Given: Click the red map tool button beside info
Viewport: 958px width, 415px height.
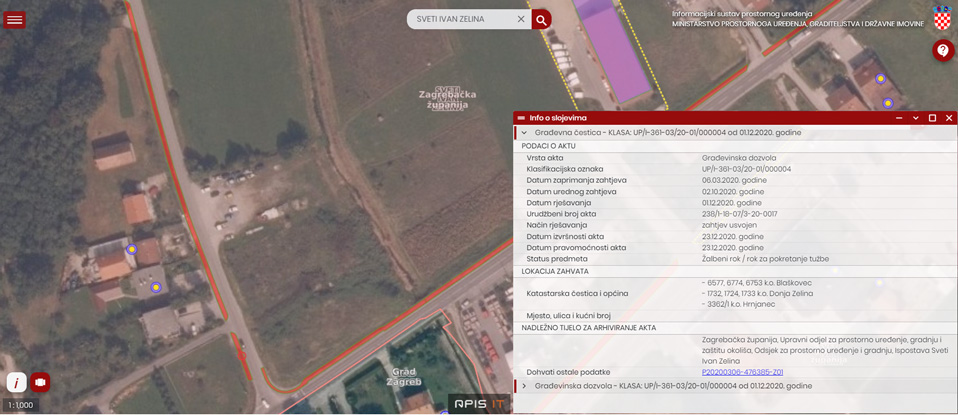Looking at the screenshot, I should coord(40,381).
